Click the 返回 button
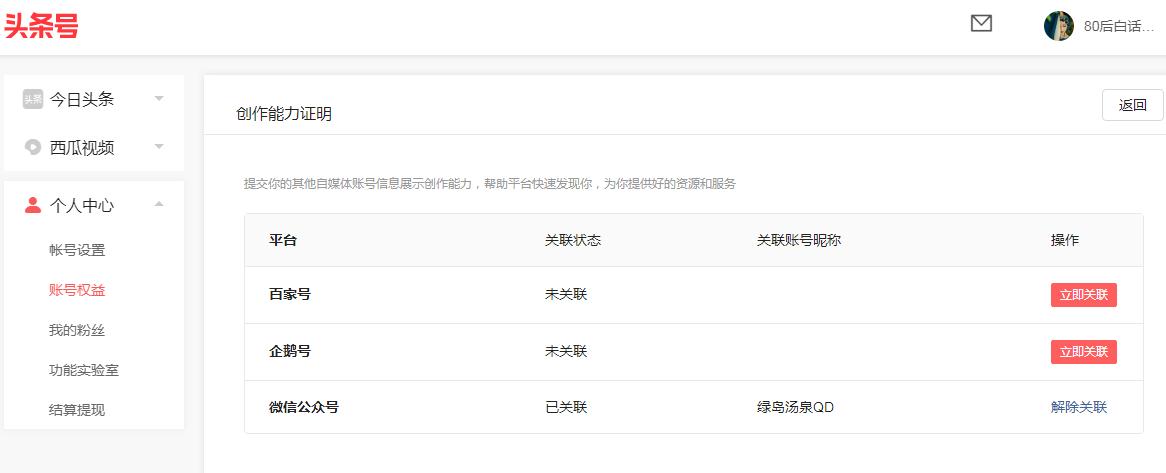 coord(1133,105)
